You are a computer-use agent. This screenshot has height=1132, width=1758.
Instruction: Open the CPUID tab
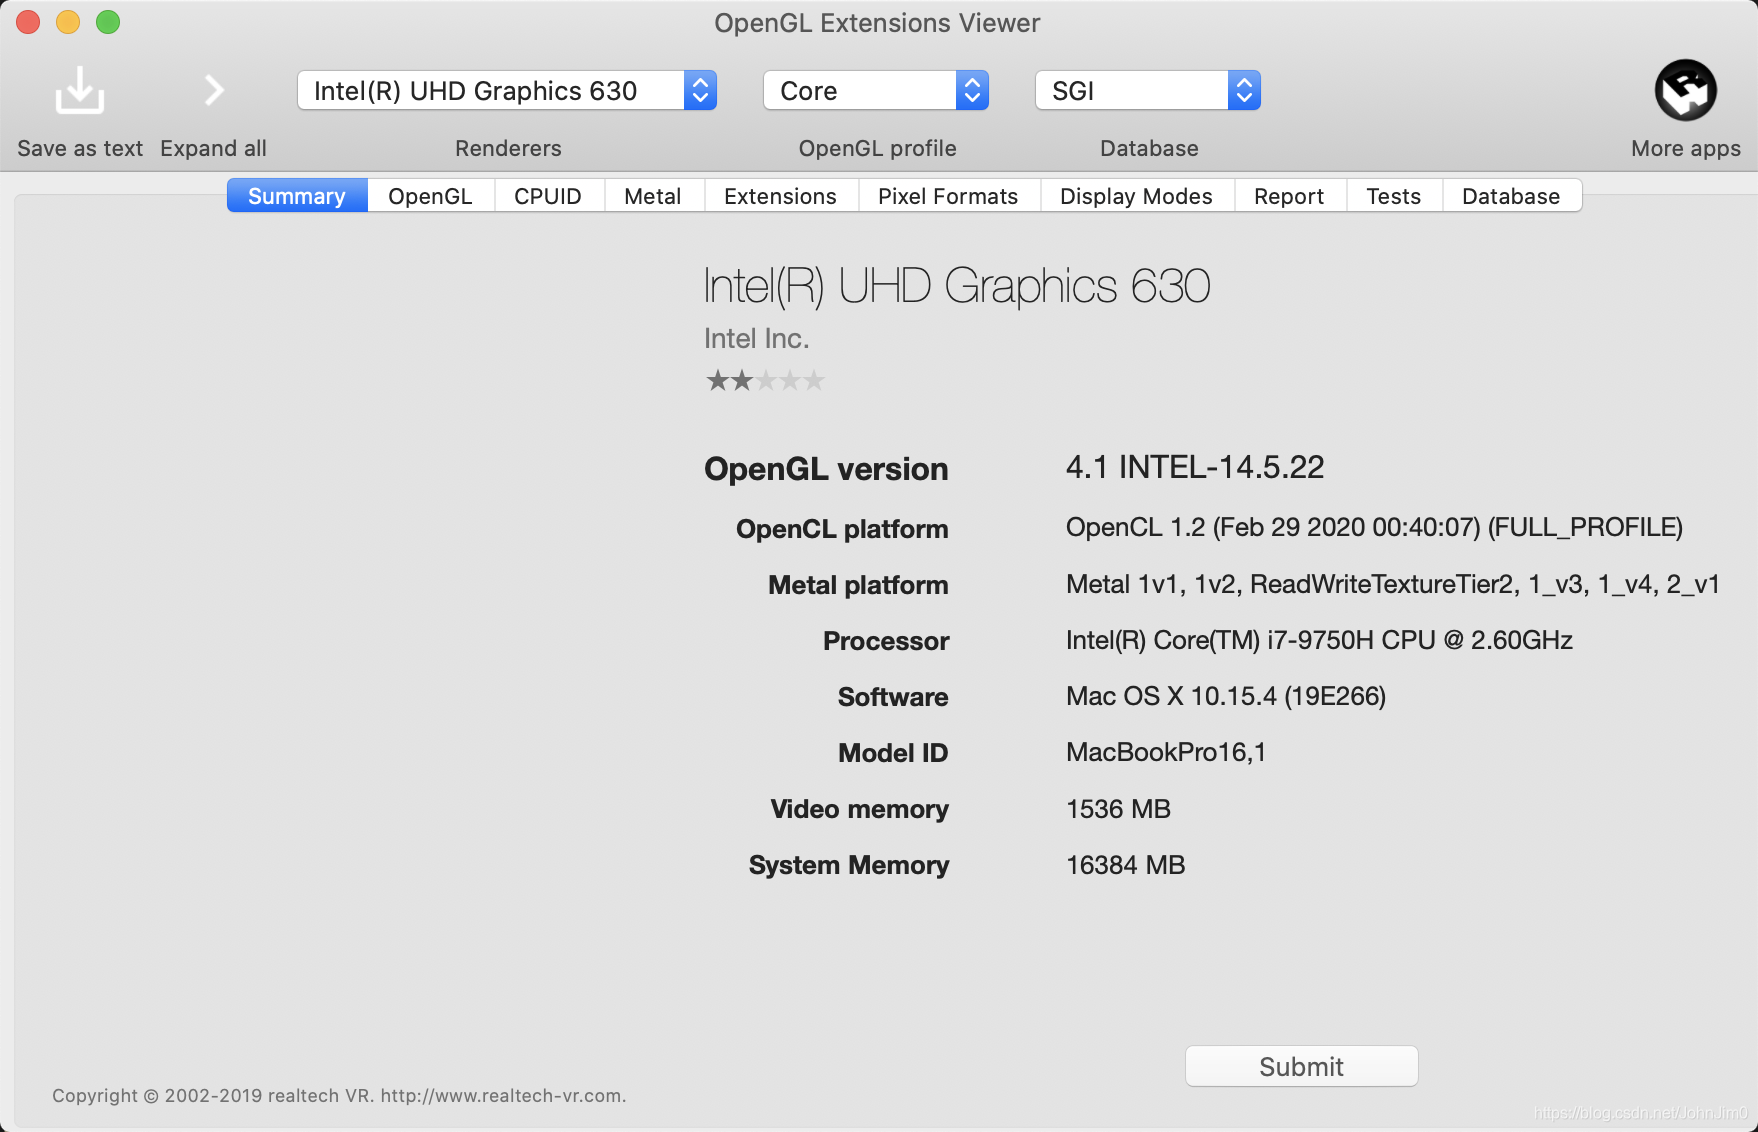click(548, 196)
